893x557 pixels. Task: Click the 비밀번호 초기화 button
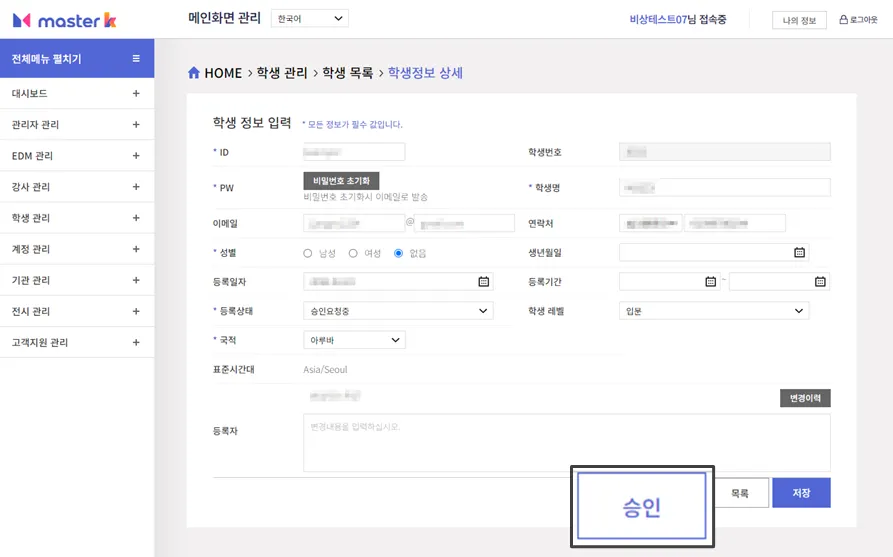tap(341, 181)
